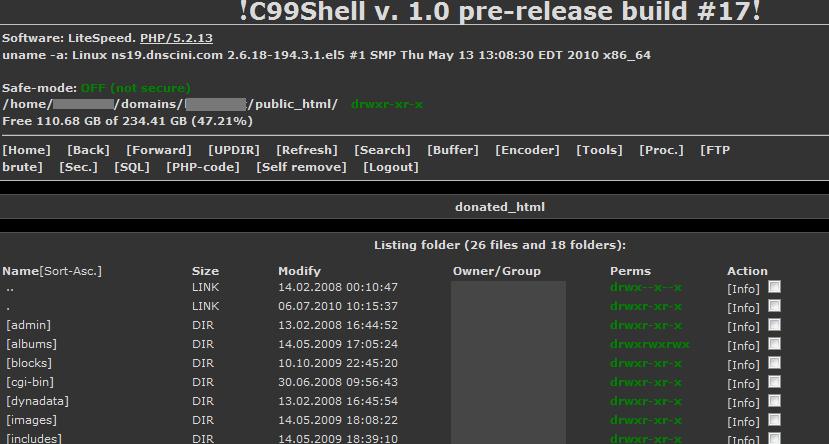Open the [SQL] manager link
829x444 pixels.
coord(132,167)
